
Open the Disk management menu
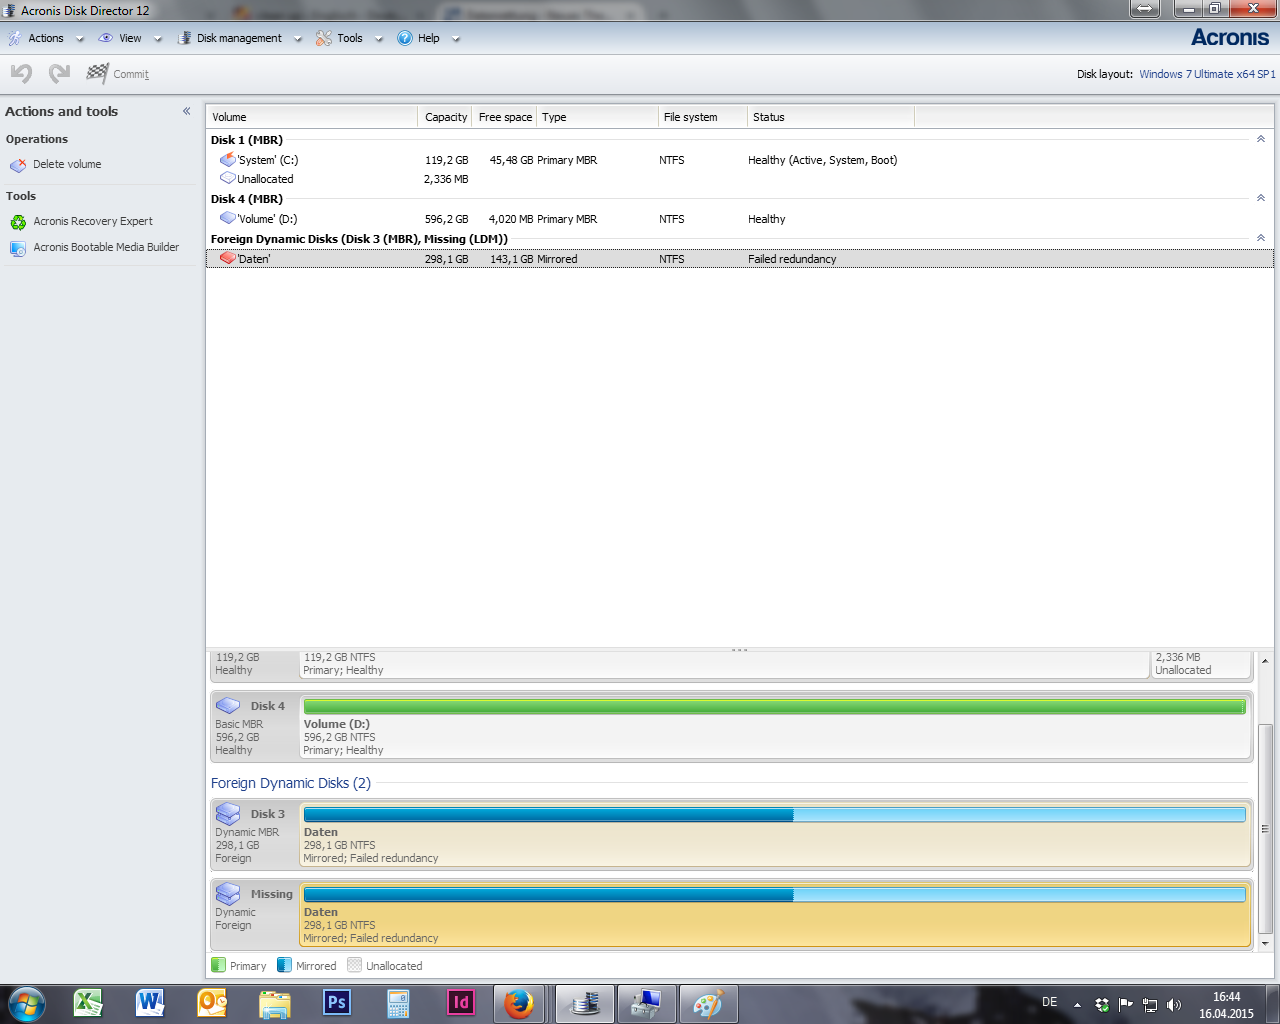click(239, 38)
